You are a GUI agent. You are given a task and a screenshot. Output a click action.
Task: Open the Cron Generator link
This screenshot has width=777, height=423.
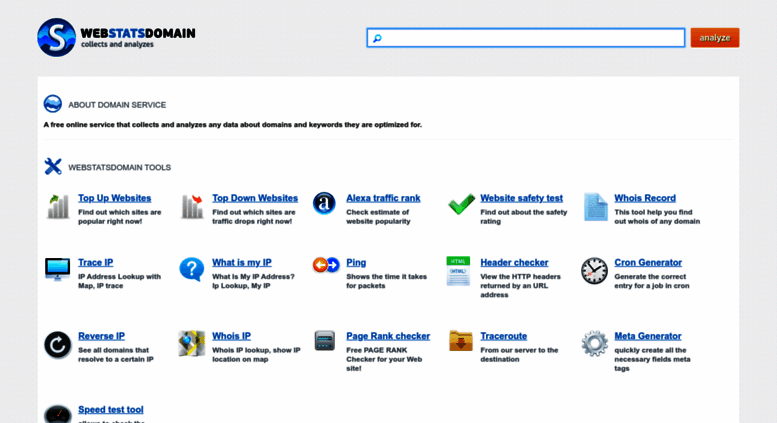(648, 263)
